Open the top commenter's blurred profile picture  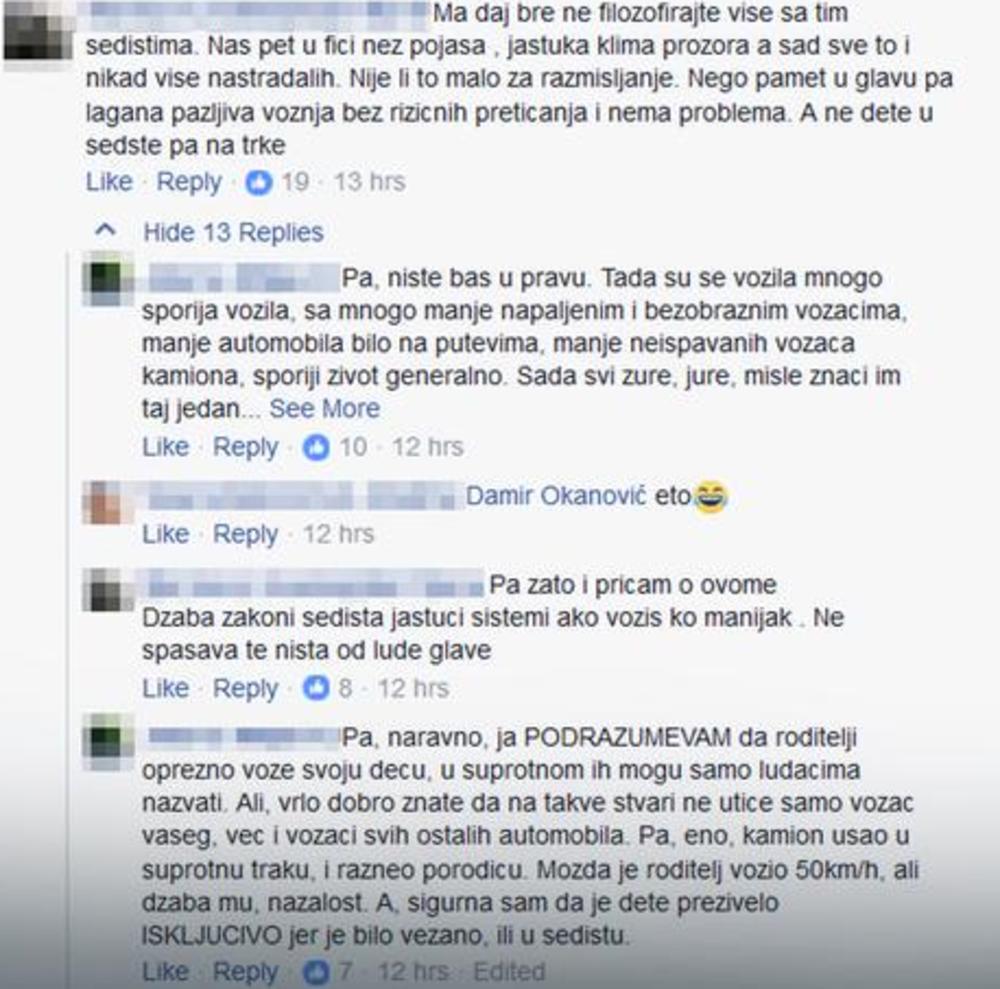click(38, 32)
